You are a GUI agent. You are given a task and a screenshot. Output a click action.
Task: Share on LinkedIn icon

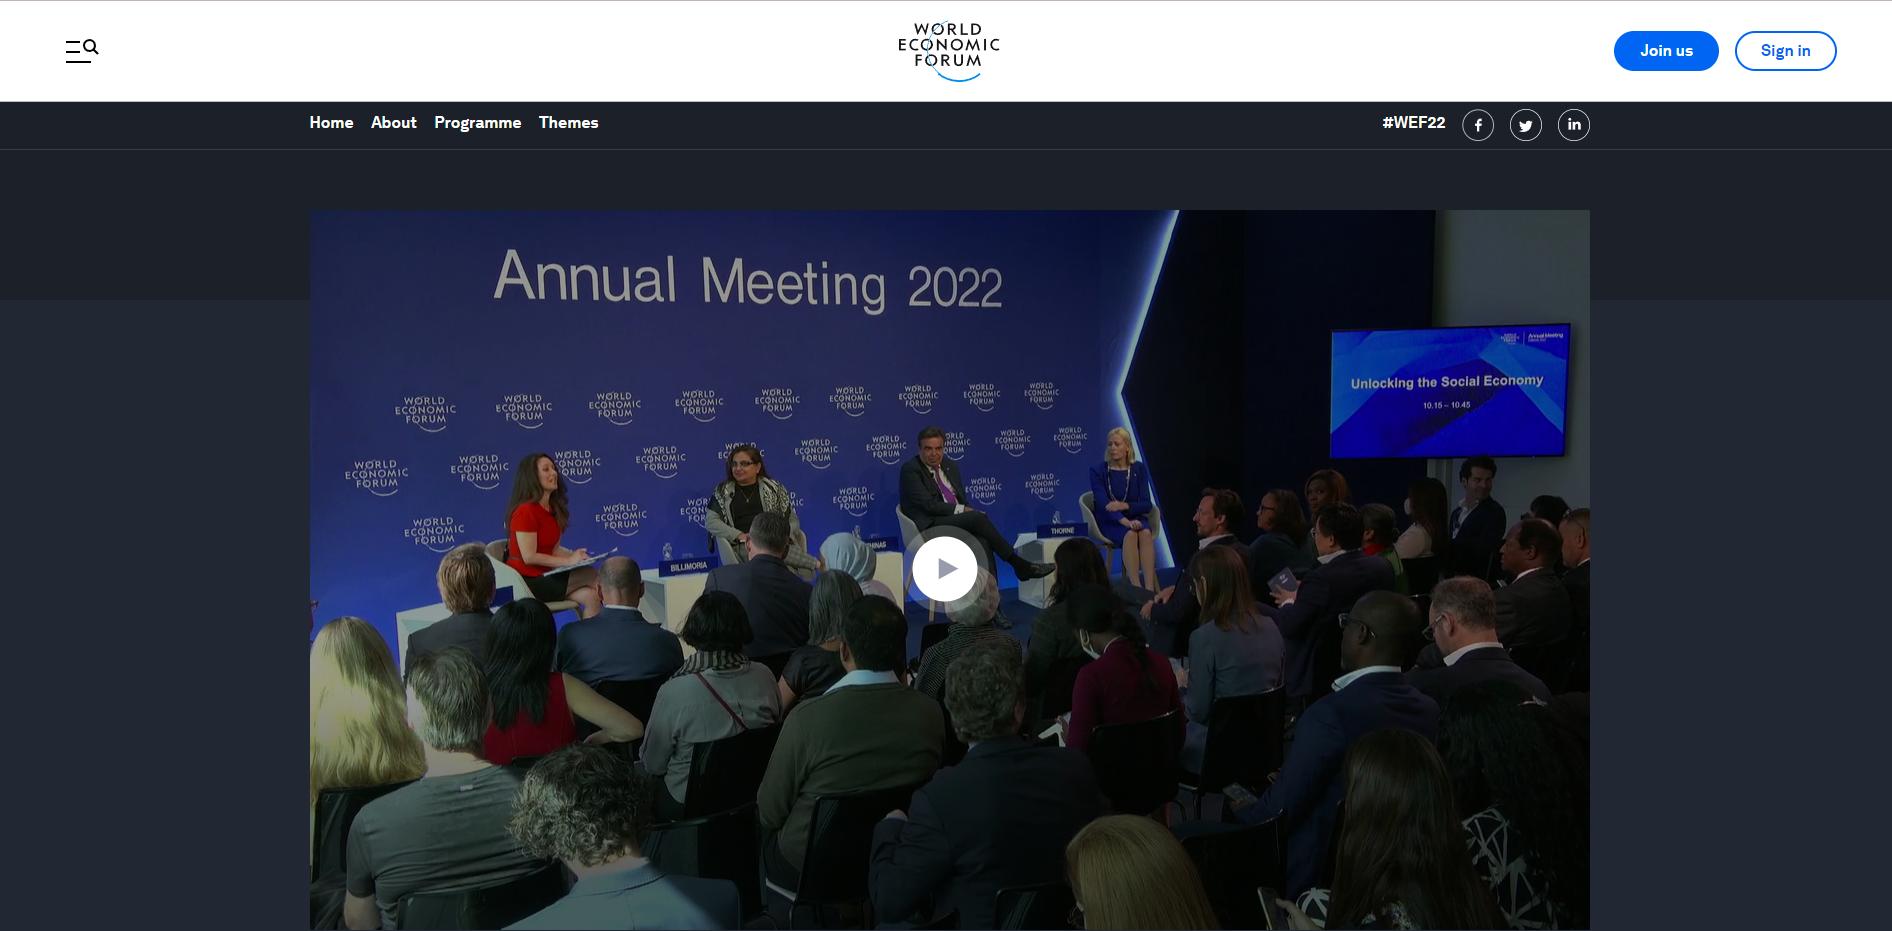pos(1574,125)
